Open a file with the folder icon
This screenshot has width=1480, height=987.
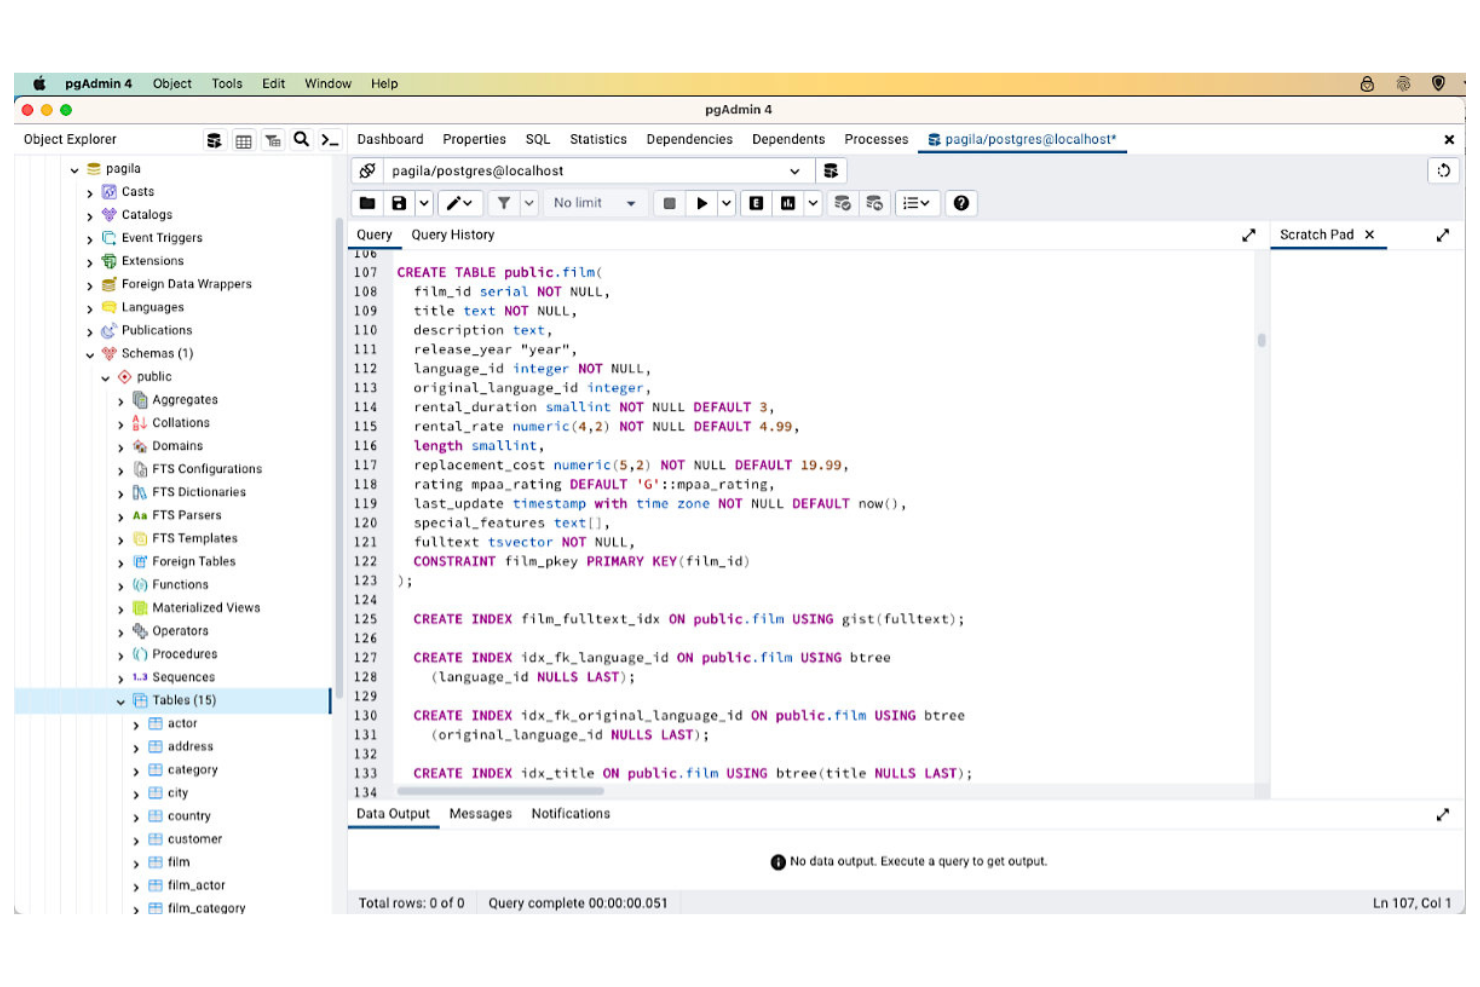click(x=367, y=203)
